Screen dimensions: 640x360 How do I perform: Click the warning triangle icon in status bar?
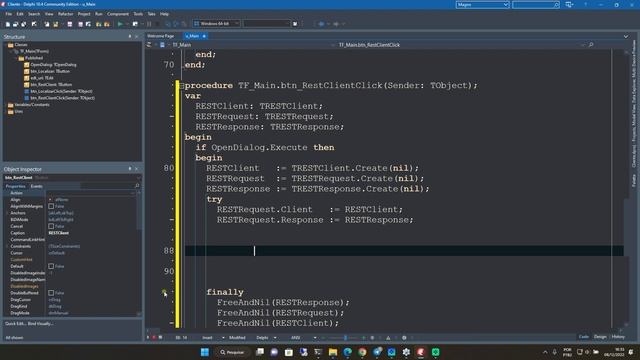(388, 338)
